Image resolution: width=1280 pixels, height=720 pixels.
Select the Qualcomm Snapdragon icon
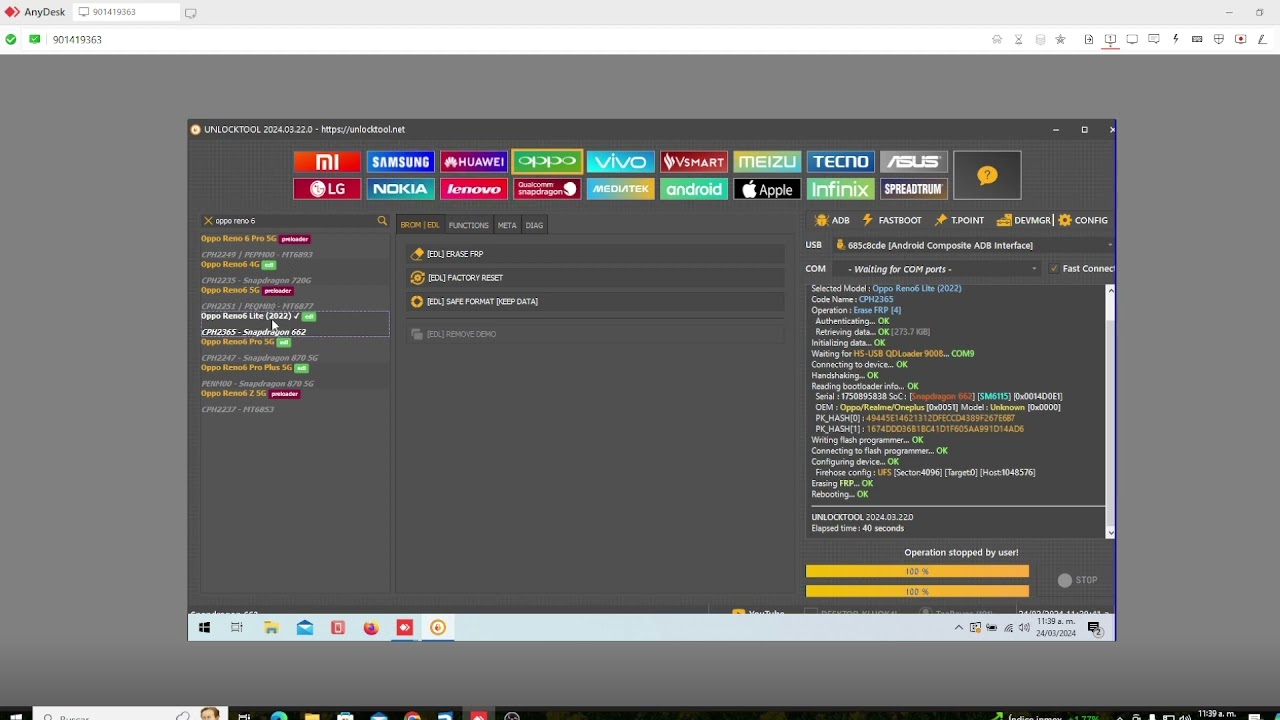point(547,189)
